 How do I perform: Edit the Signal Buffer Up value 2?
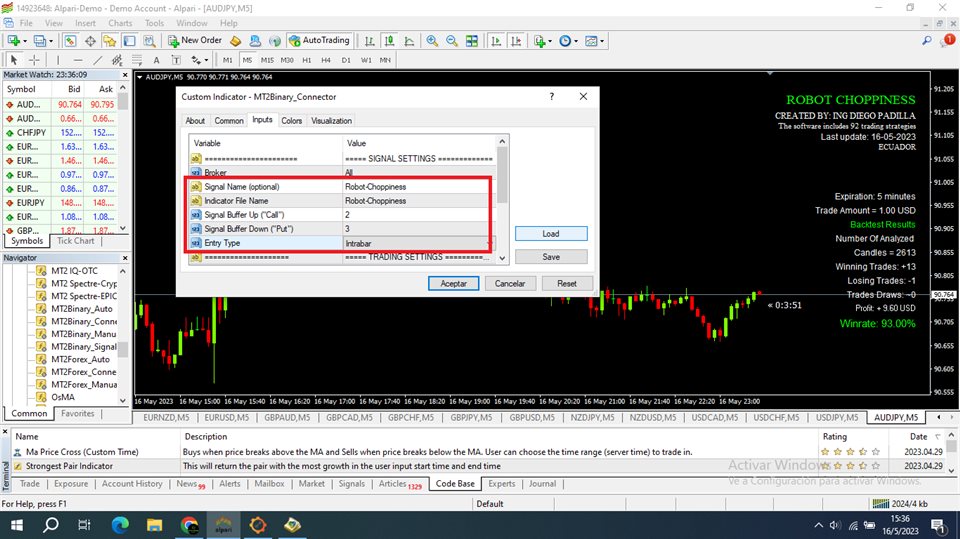point(418,214)
